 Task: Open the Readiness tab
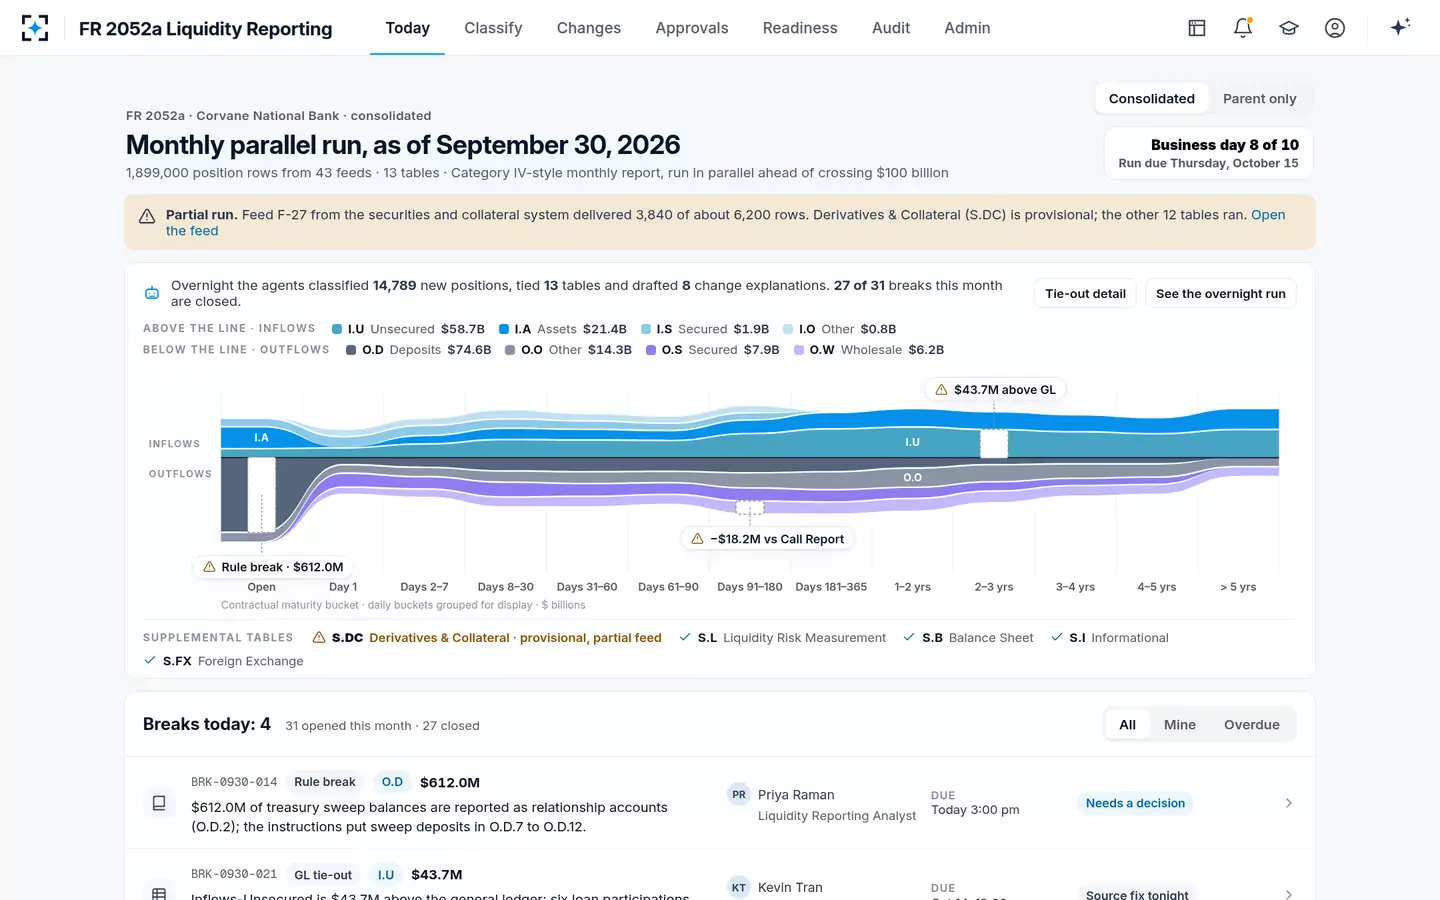pos(800,28)
